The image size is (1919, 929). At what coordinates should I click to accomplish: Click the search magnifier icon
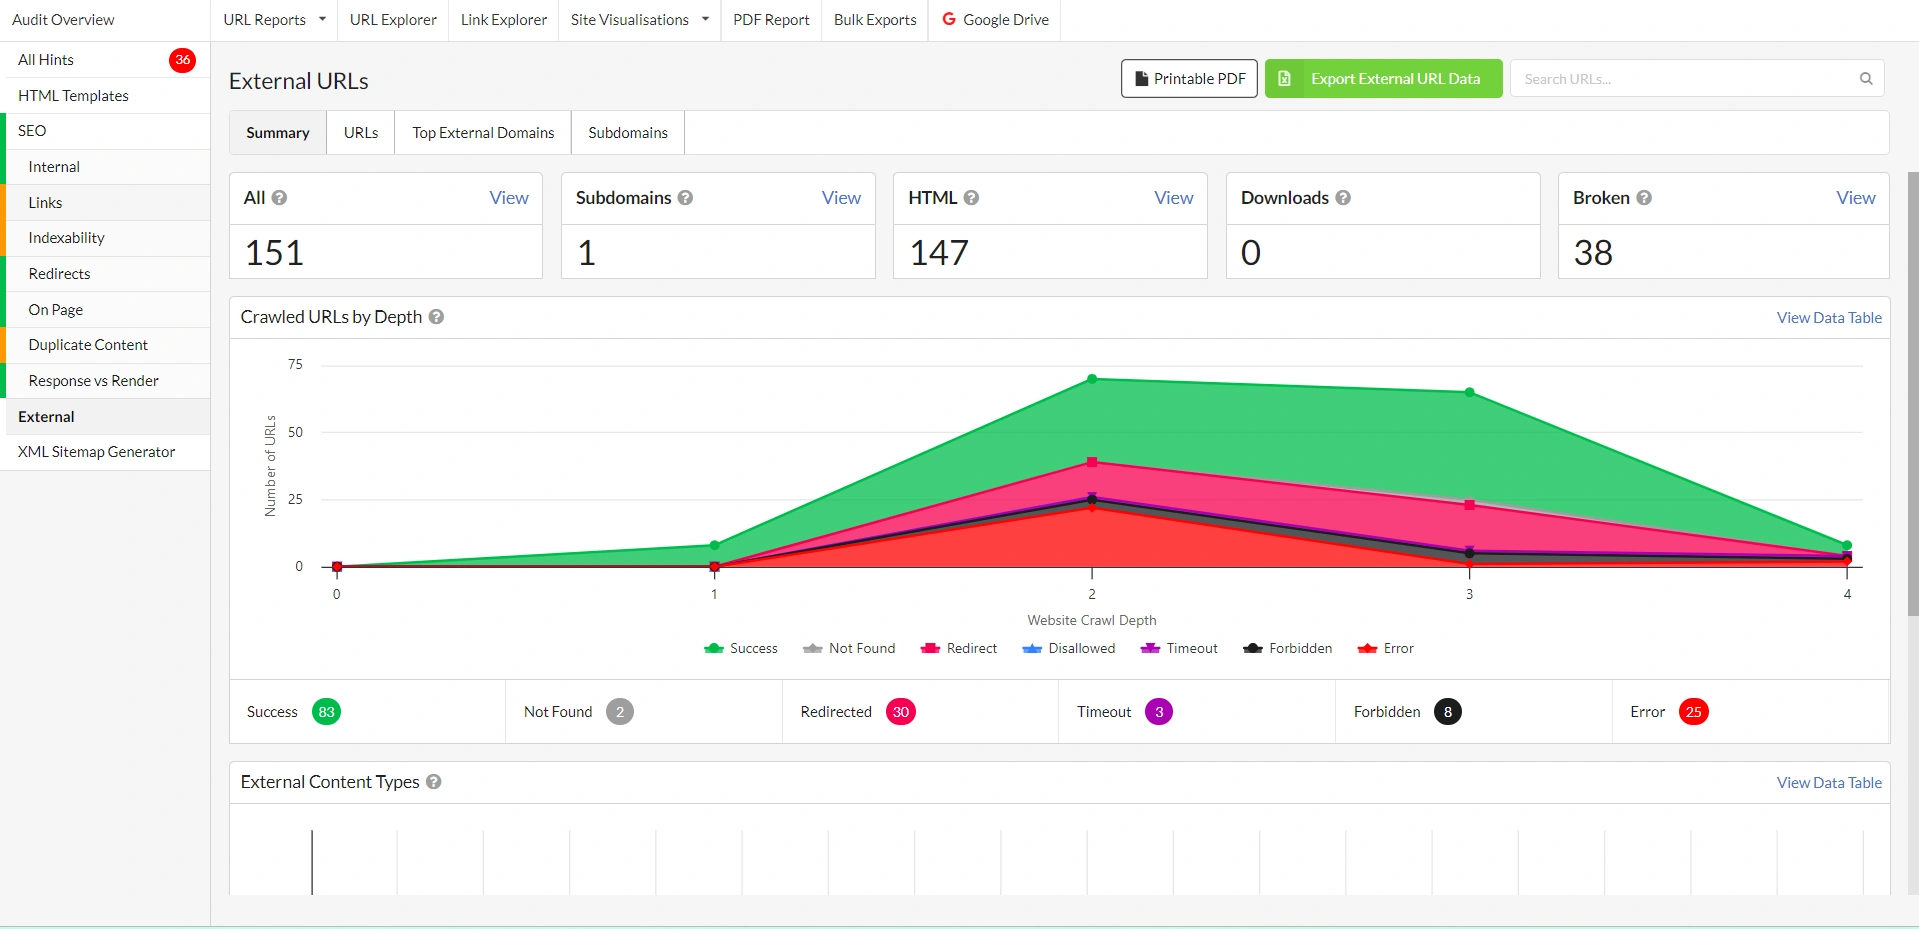(1865, 78)
